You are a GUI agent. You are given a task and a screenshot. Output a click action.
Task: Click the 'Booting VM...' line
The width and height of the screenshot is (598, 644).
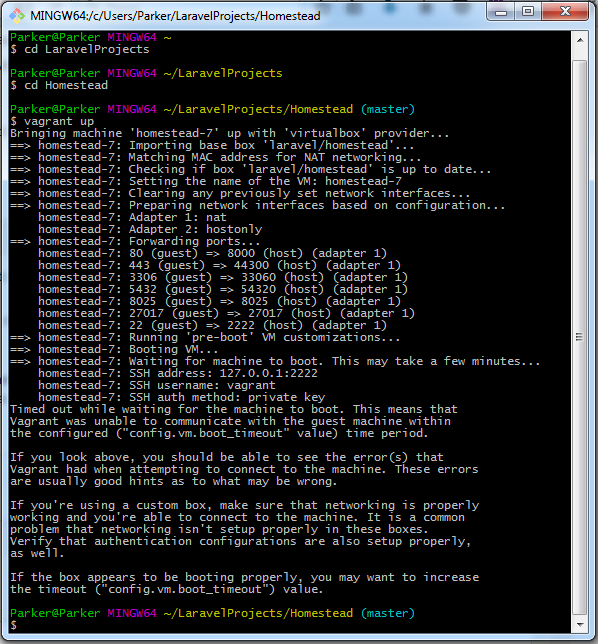(114, 349)
